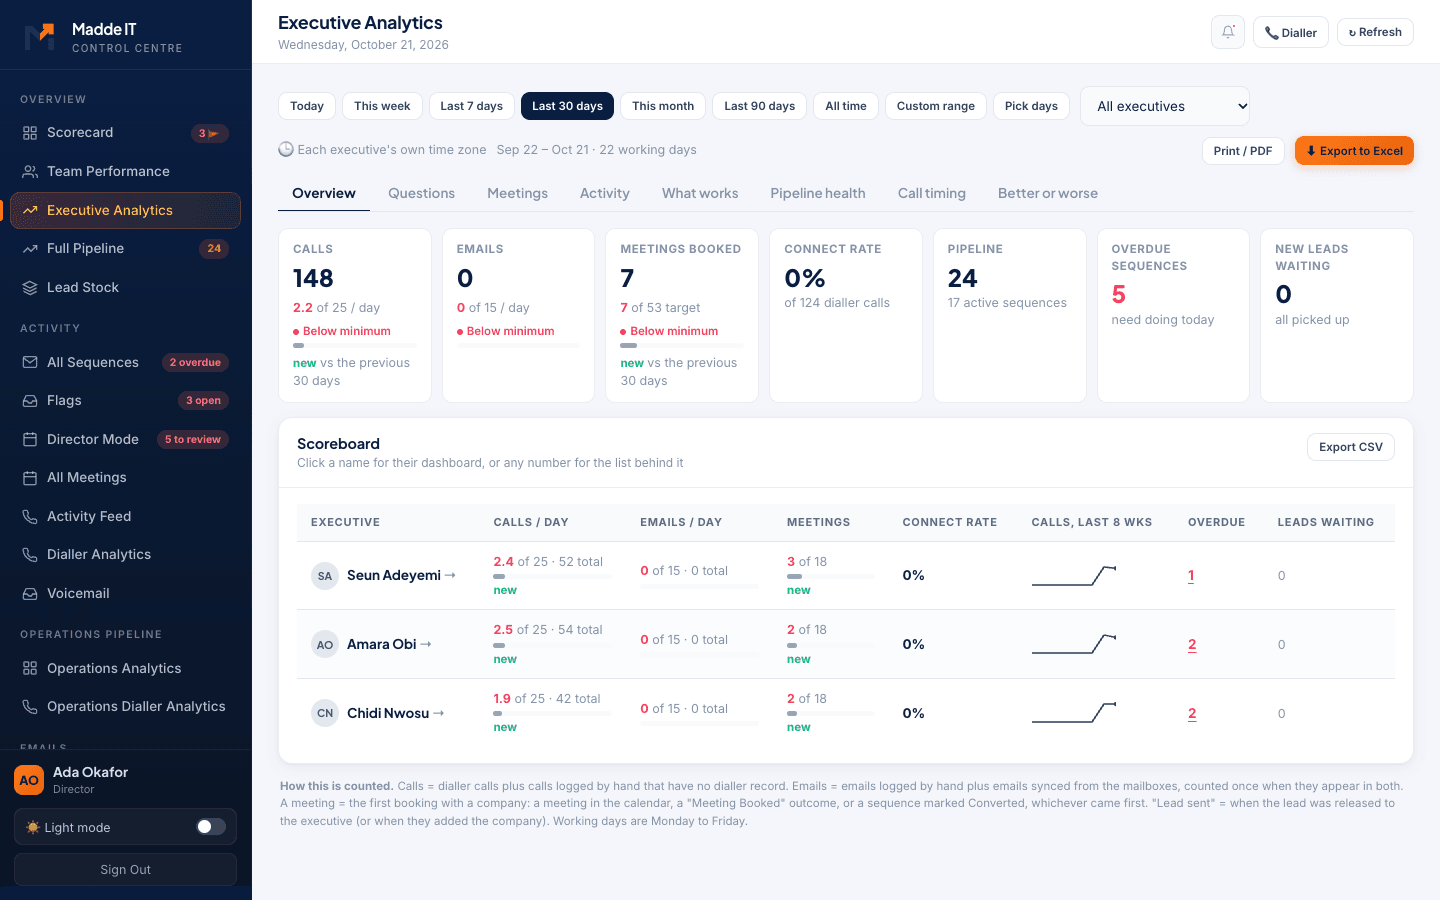Open the Pipeline health tab
The image size is (1440, 900).
coord(818,193)
